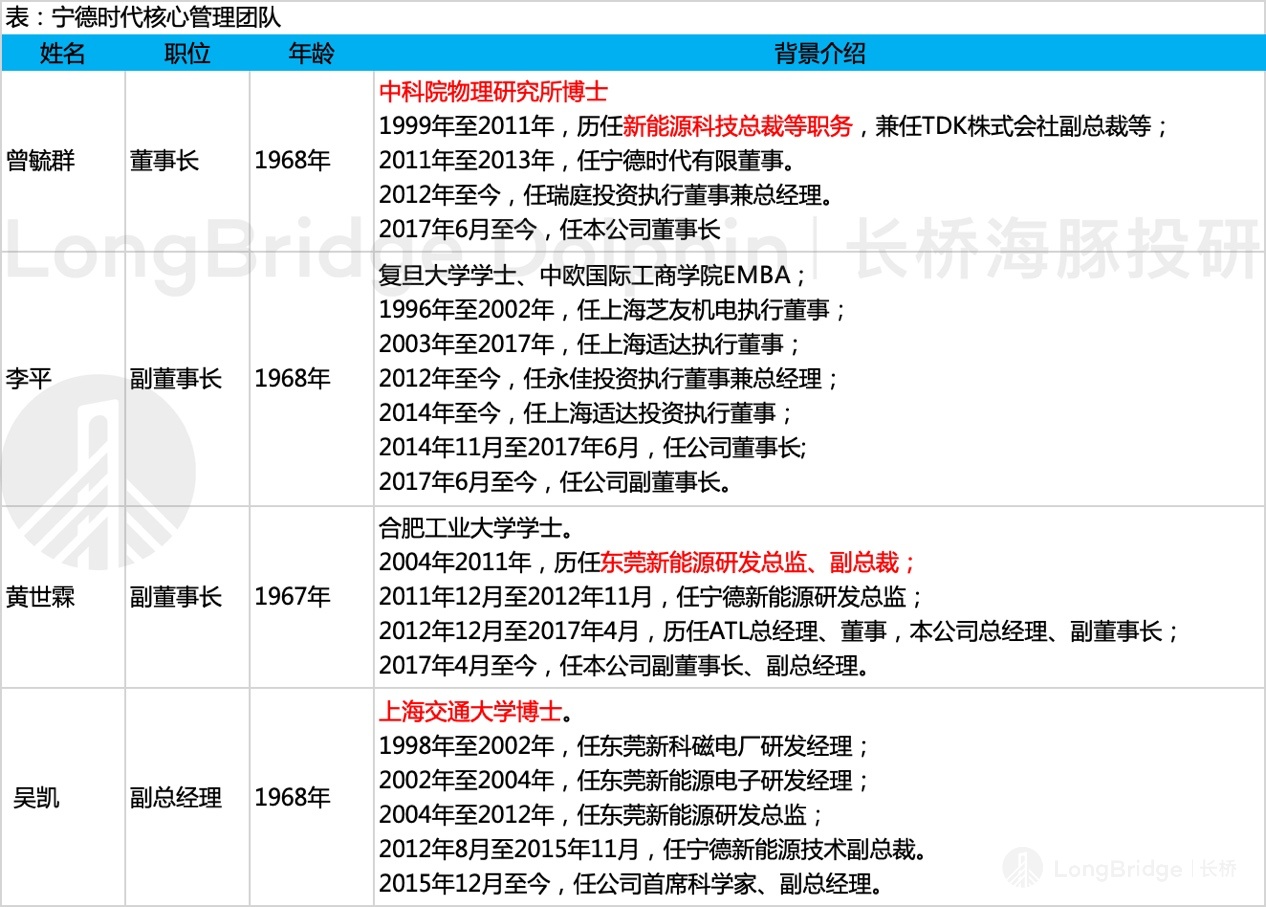
Task: Click the line "2003年至2017年，任上海适达执行董事；"
Action: [x=590, y=345]
